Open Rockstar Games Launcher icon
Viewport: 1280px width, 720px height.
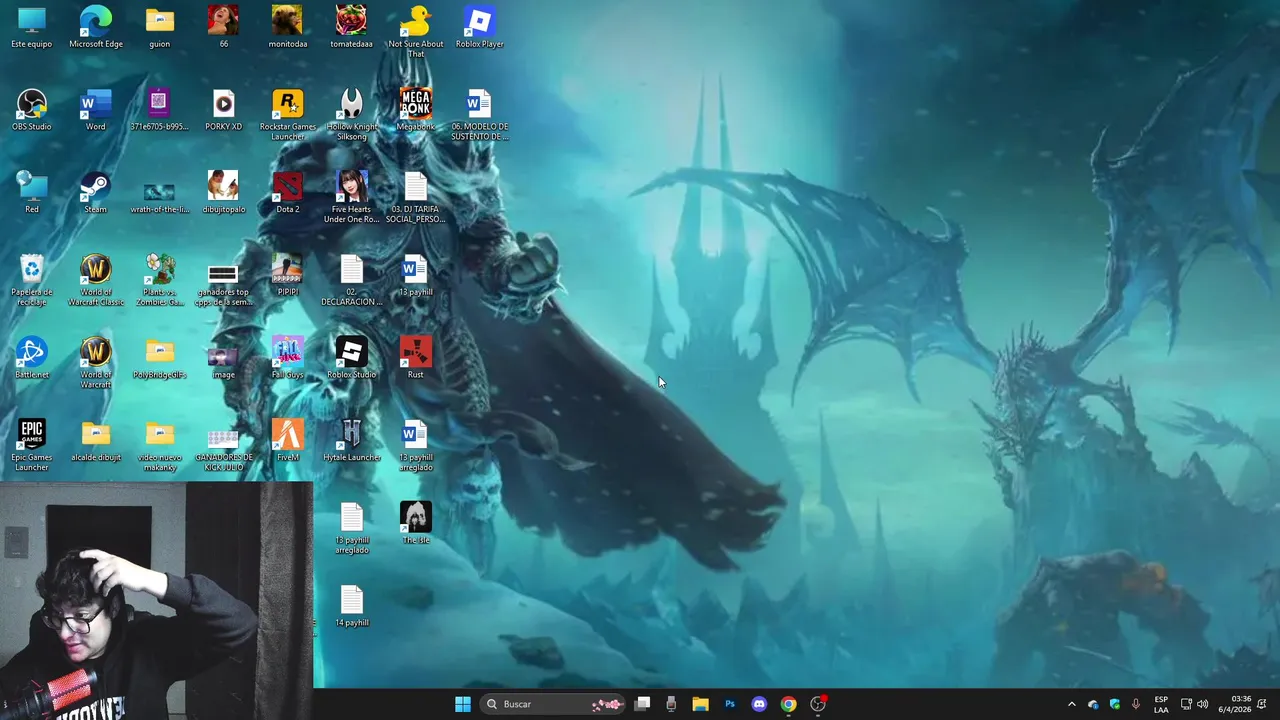tap(288, 115)
